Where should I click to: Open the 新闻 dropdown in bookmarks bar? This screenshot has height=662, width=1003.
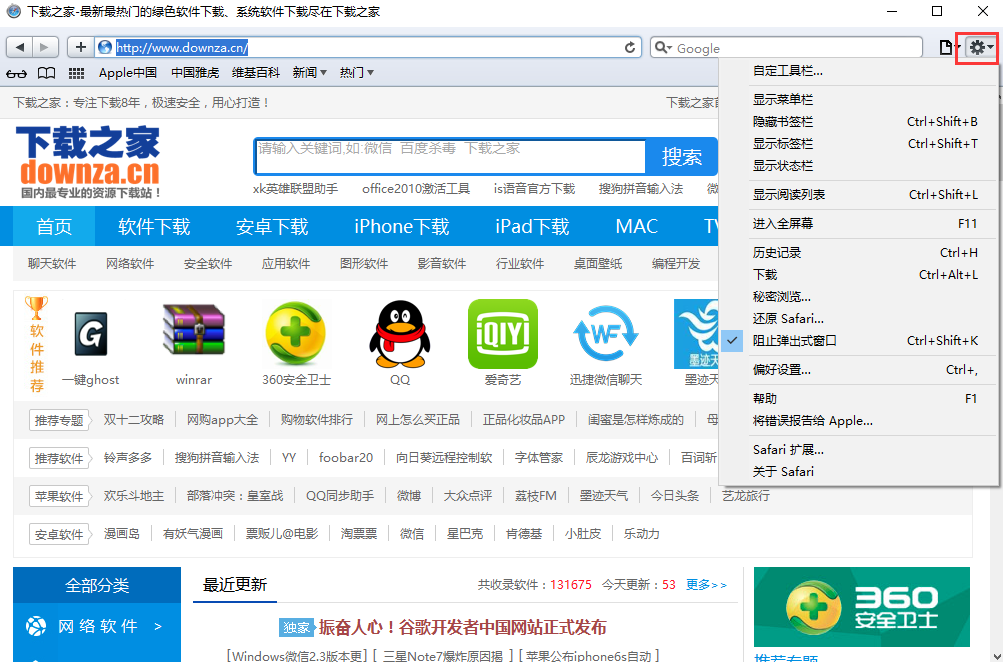coord(307,72)
